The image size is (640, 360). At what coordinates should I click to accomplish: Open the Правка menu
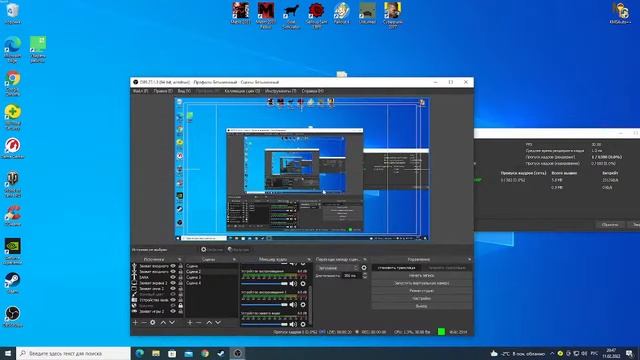tap(163, 91)
